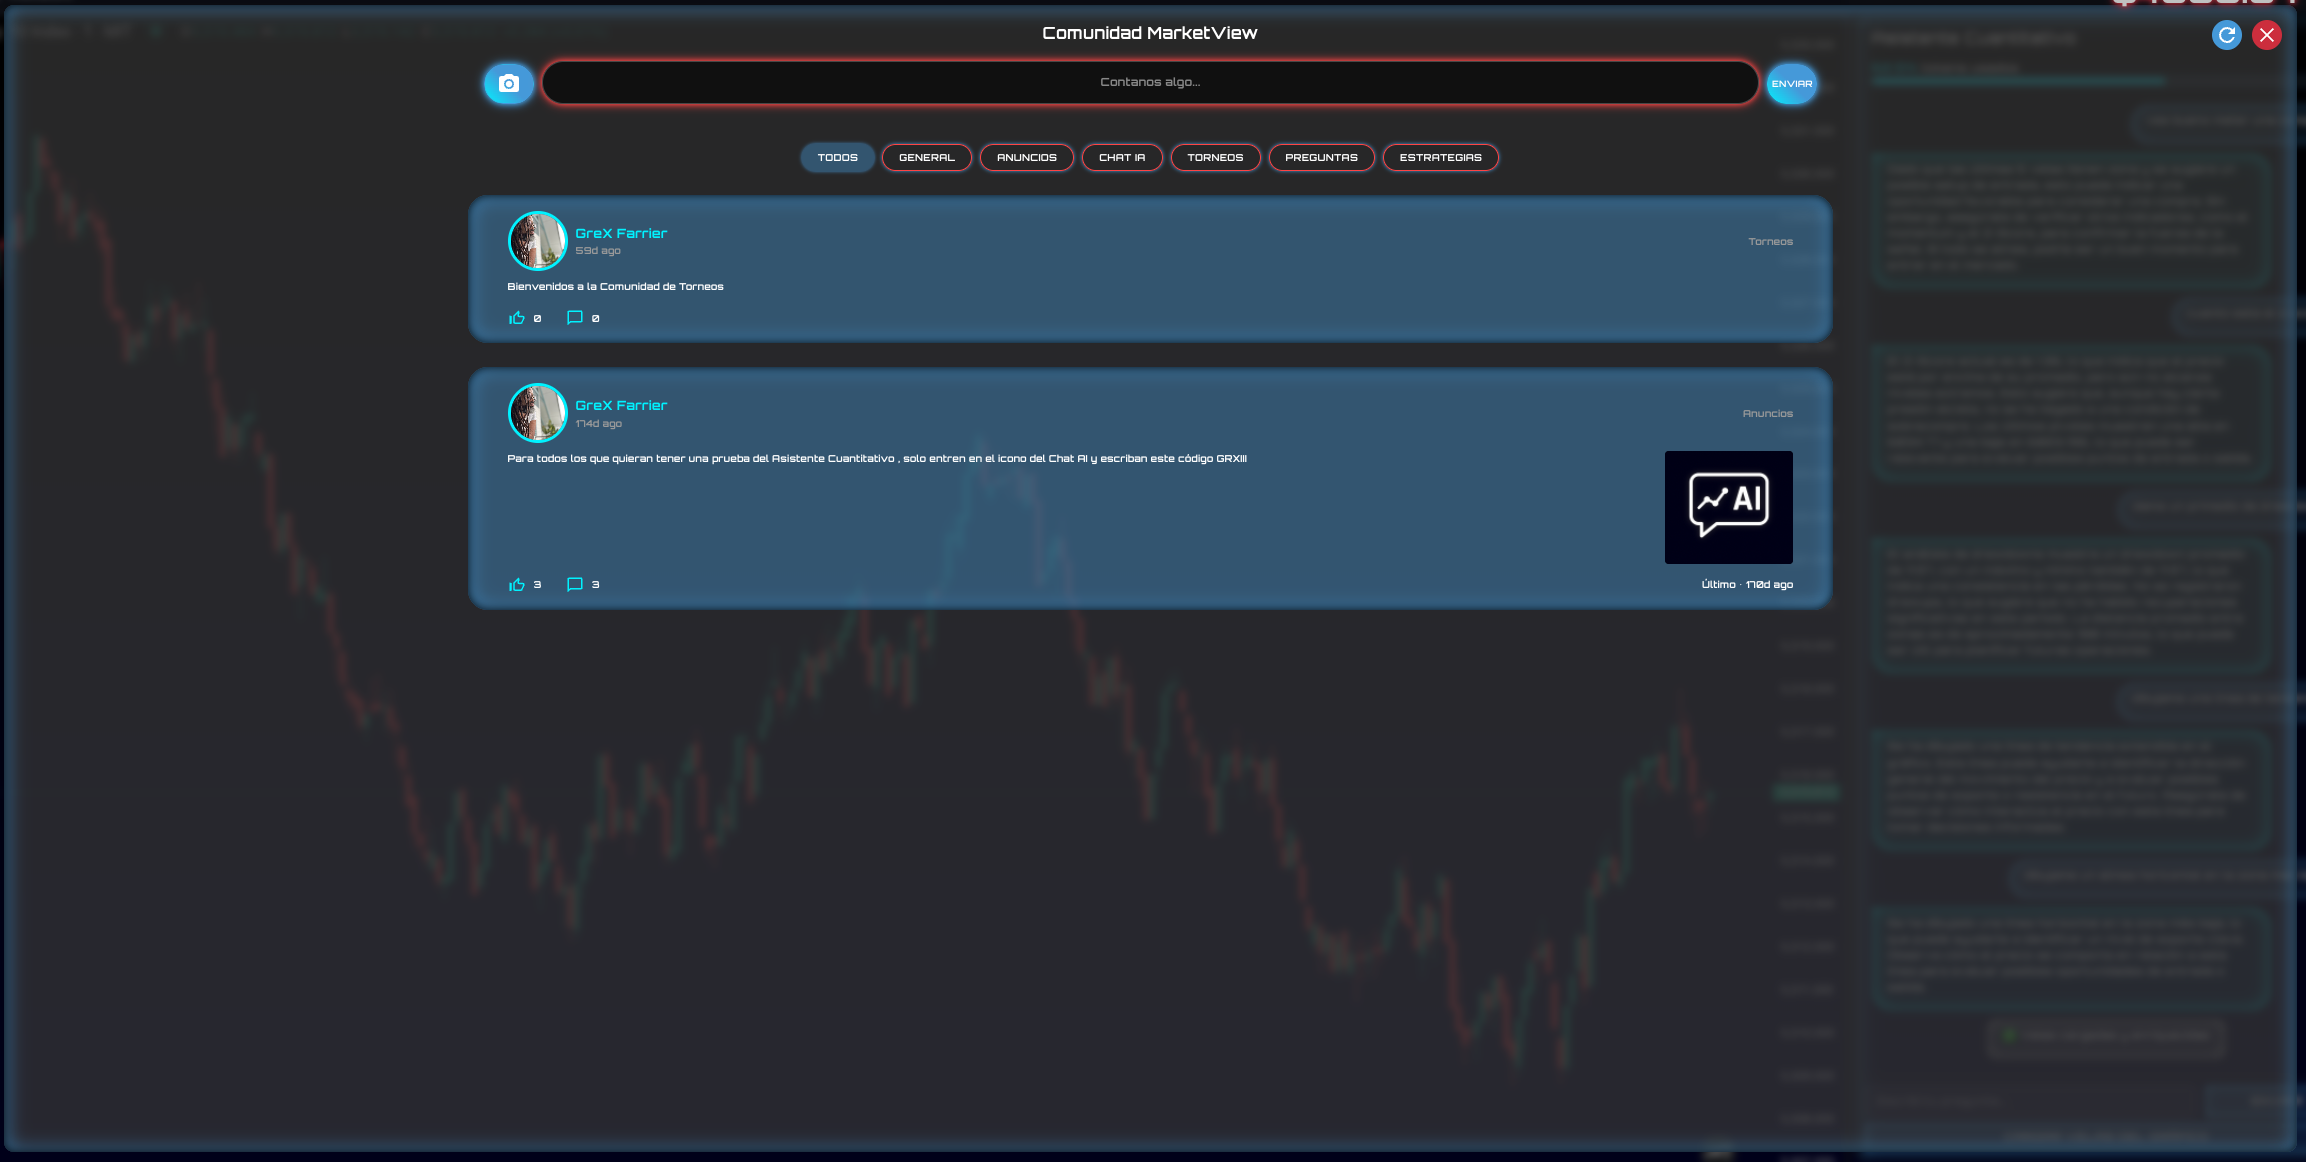
Task: Click GreX Farrier's avatar on the first post
Action: (x=537, y=241)
